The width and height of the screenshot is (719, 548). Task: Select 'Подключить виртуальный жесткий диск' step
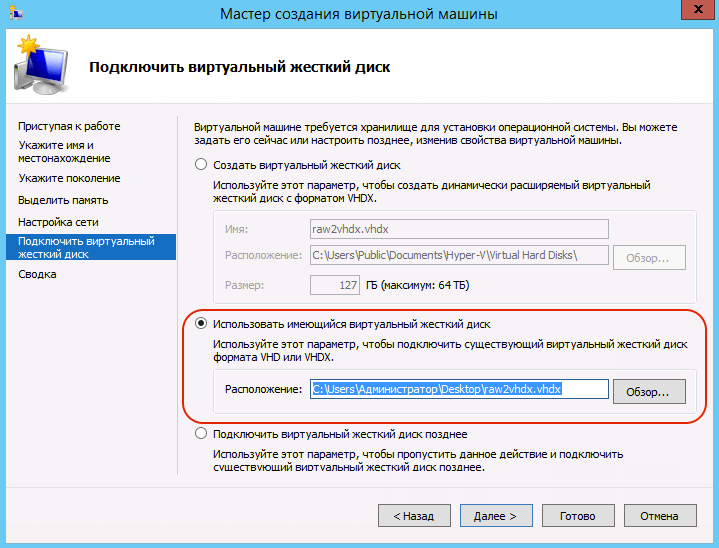pyautogui.click(x=86, y=248)
